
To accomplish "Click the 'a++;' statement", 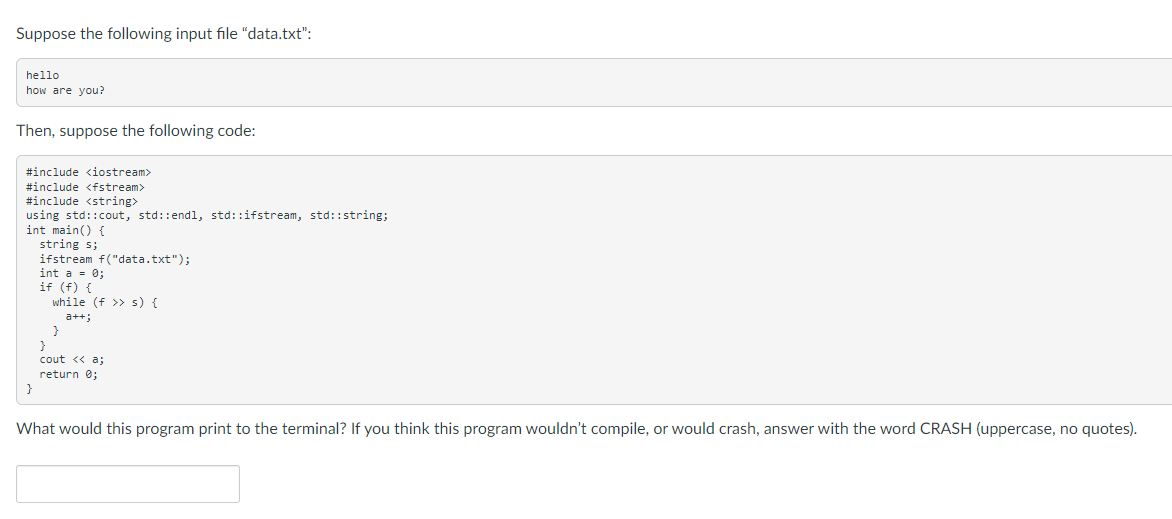I will coord(78,316).
